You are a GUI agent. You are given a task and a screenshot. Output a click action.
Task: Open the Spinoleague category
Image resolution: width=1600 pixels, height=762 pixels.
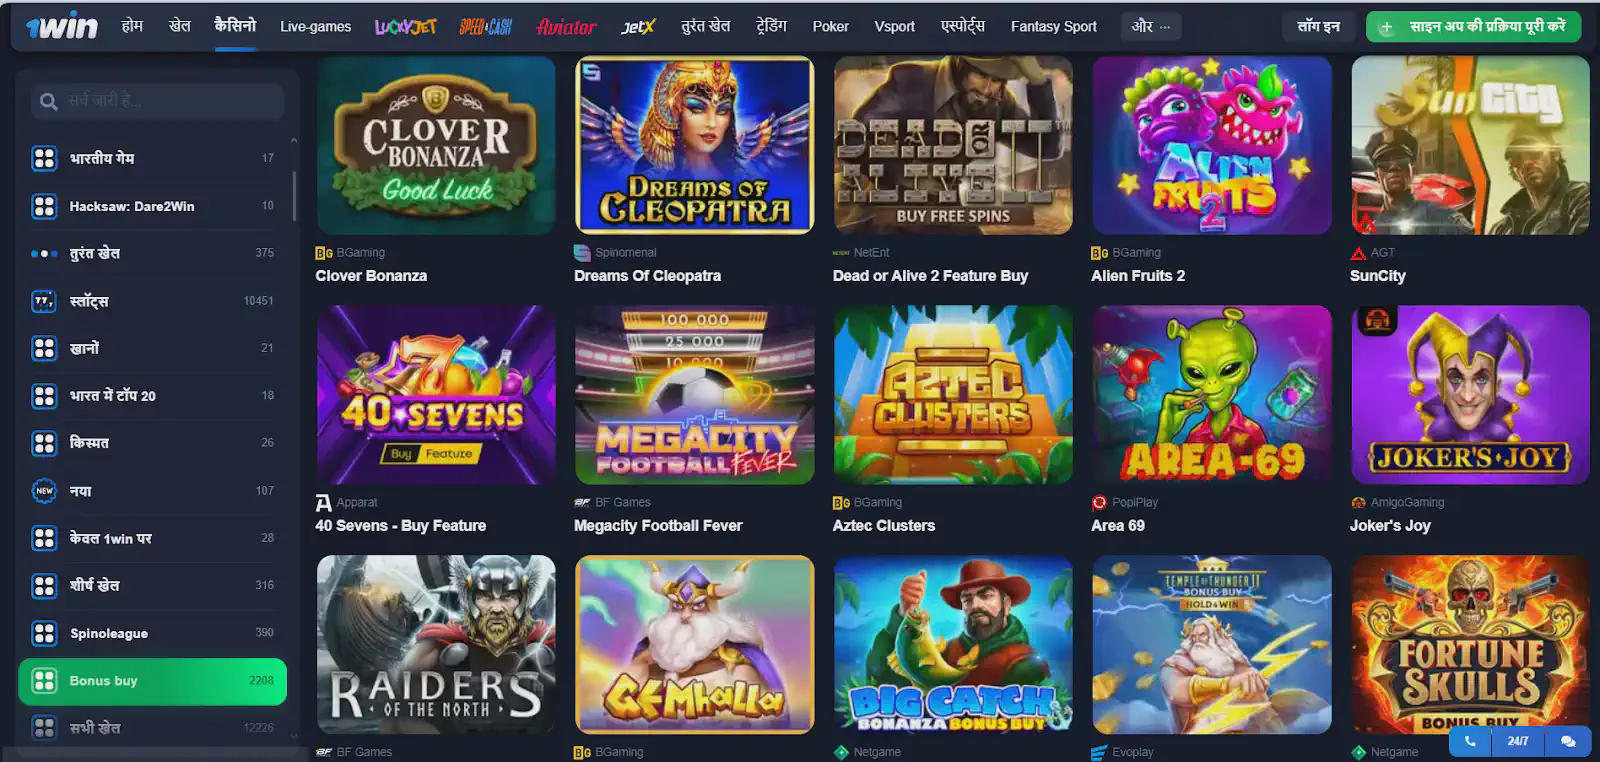click(x=152, y=633)
